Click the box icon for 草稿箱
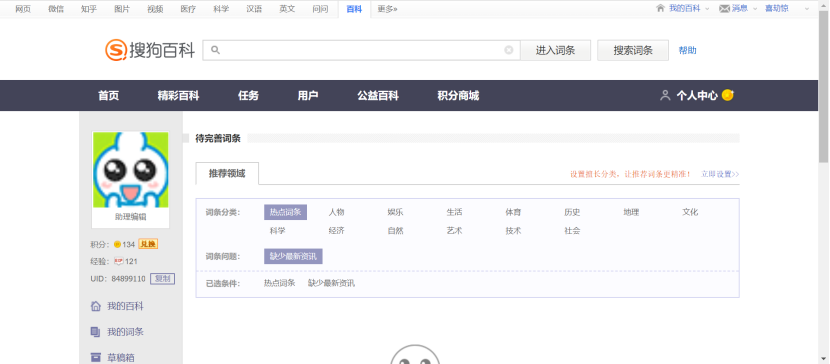Image resolution: width=830 pixels, height=364 pixels. 96,357
